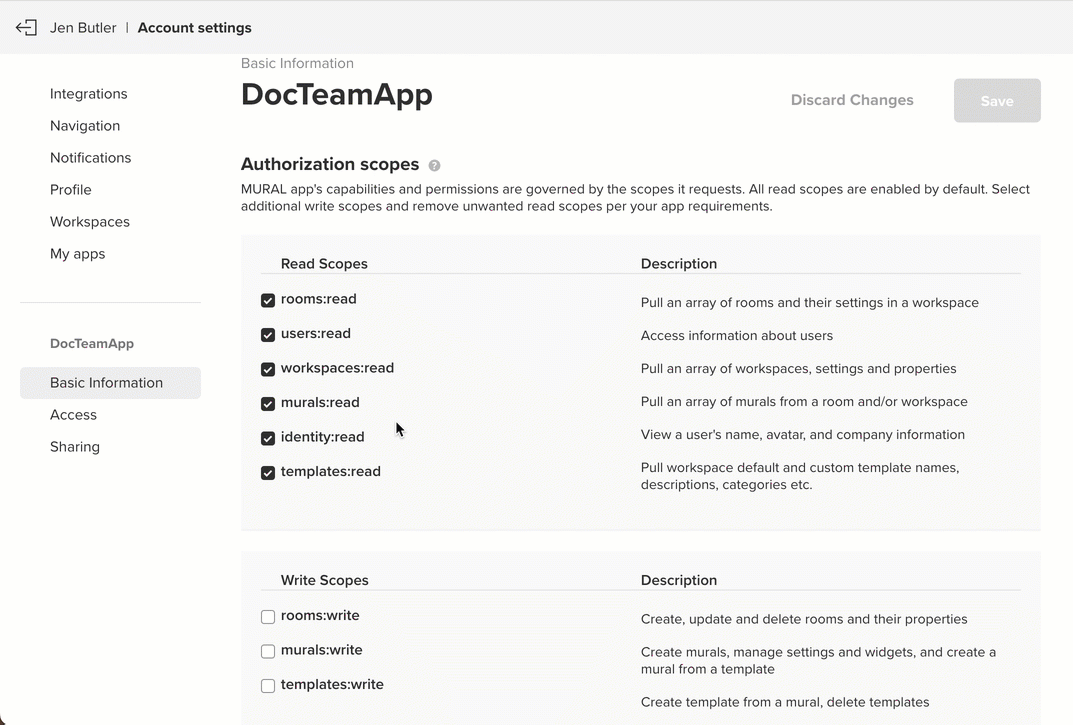Click the exit arrow icon beside Jen Butler
The image size is (1073, 725).
pos(26,27)
